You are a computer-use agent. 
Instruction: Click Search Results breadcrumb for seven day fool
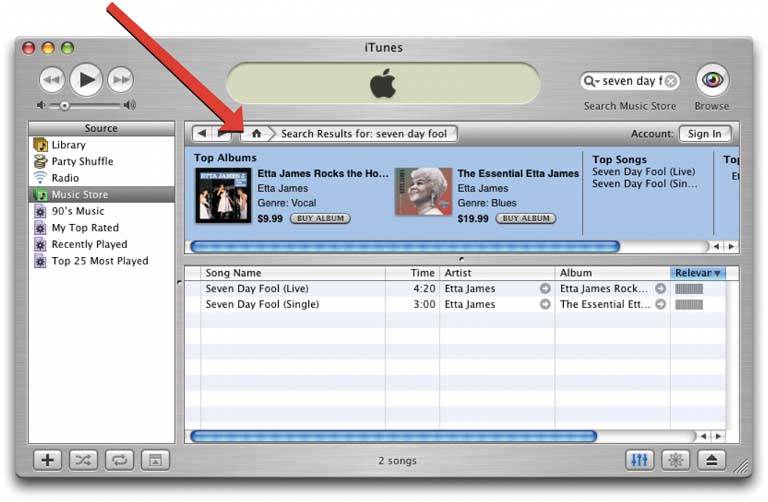coord(364,134)
